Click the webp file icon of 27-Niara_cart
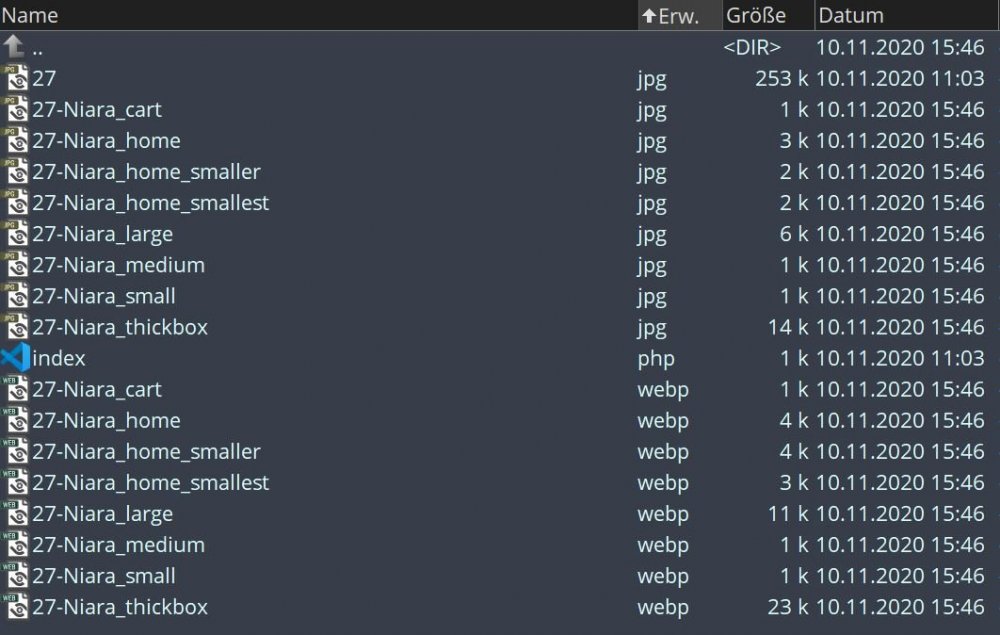Viewport: 1000px width, 635px height. (16, 389)
